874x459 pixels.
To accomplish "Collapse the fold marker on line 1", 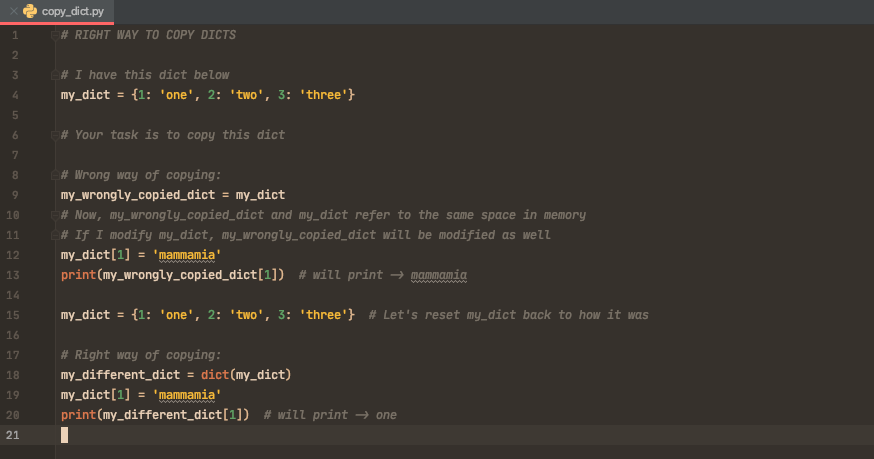I will click(55, 36).
